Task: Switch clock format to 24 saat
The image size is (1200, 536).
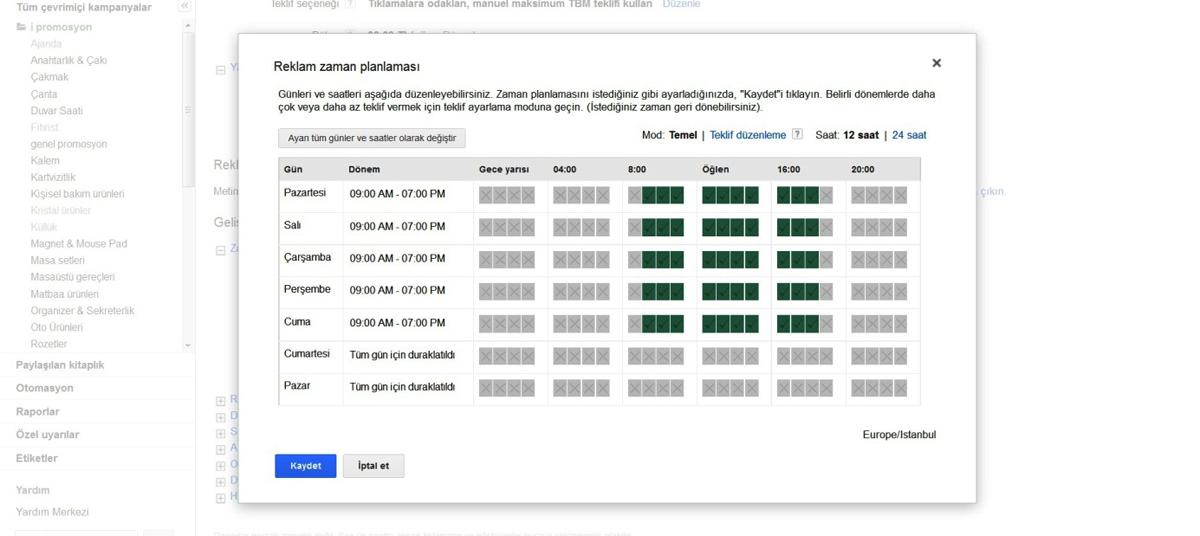Action: [x=909, y=135]
